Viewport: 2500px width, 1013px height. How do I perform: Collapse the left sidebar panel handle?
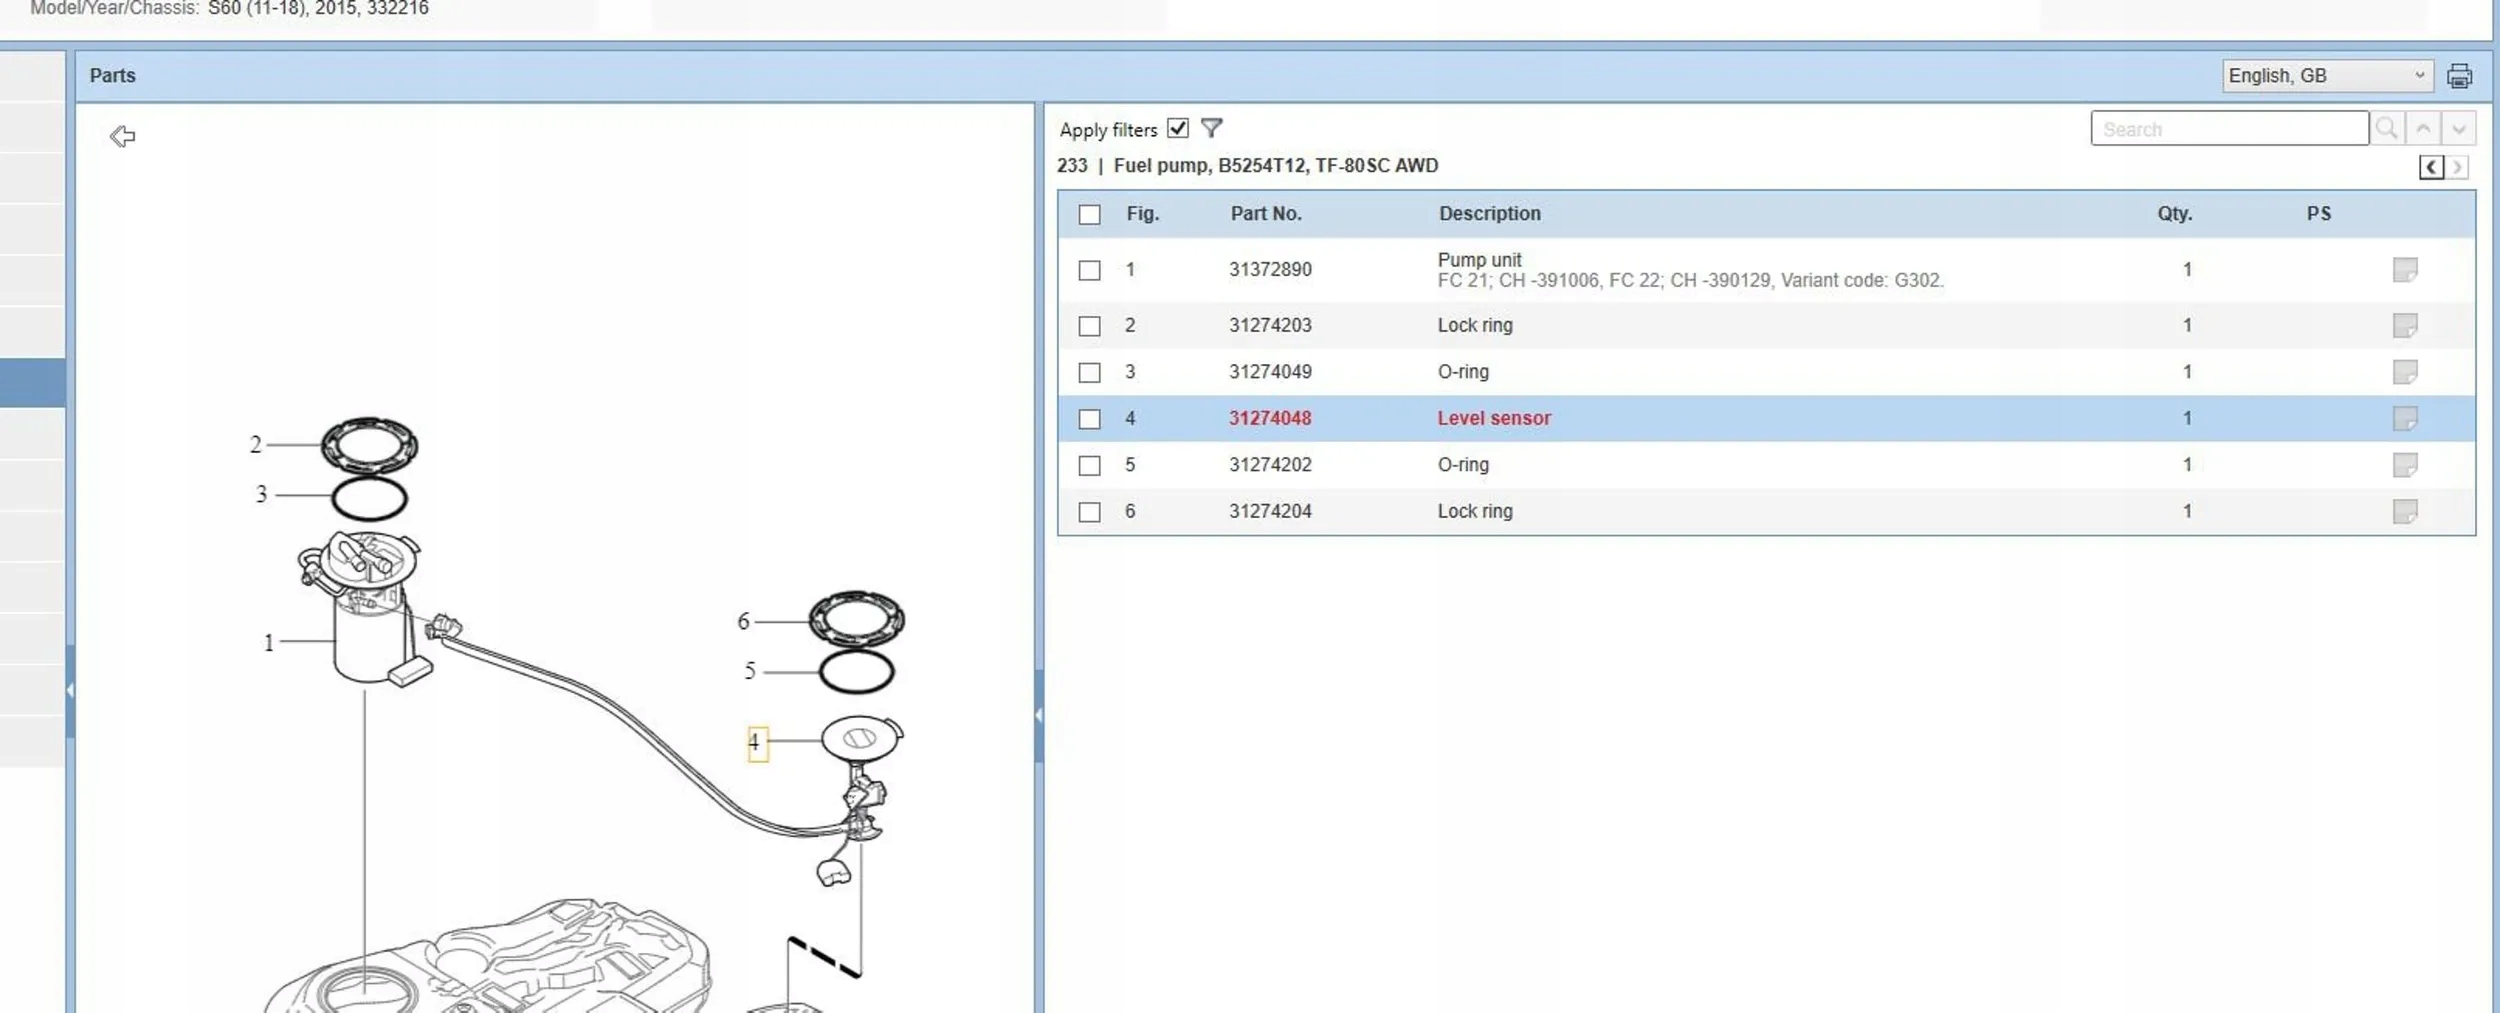(70, 690)
